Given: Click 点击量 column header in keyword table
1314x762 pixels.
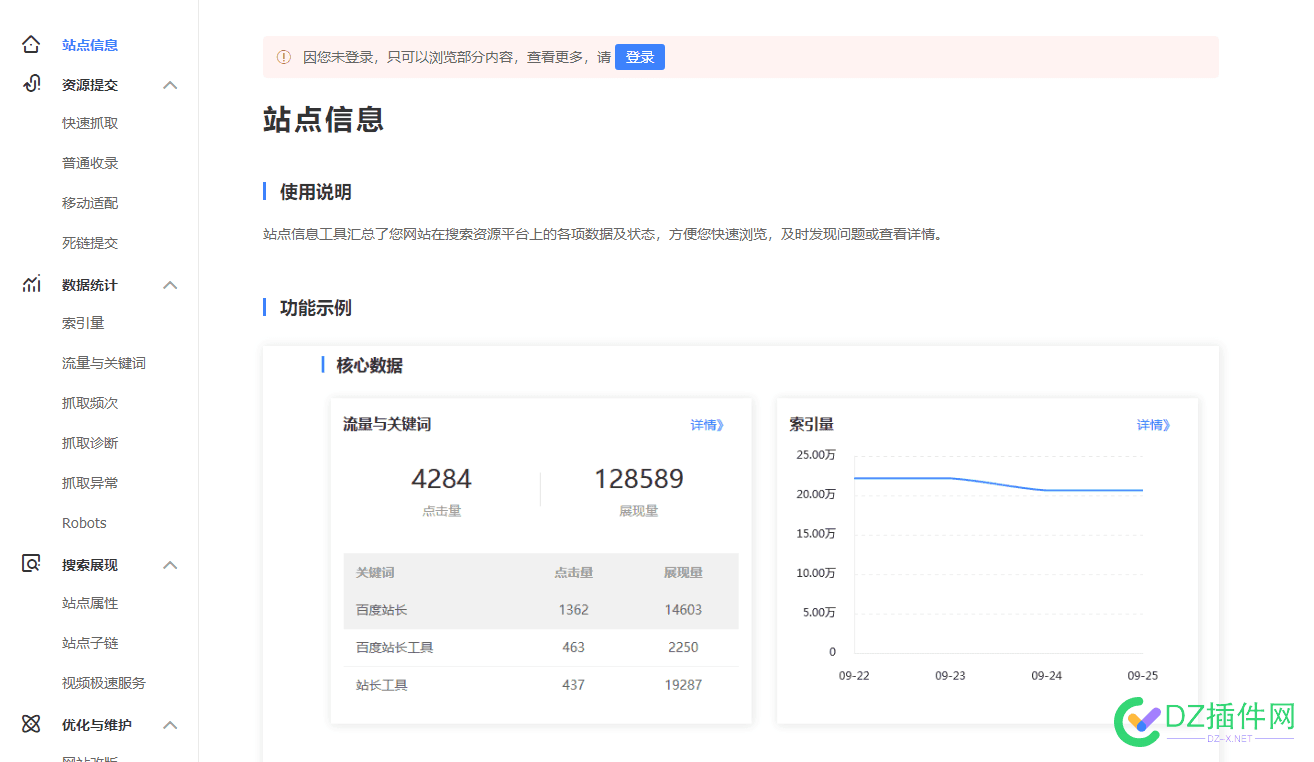Looking at the screenshot, I should (574, 573).
